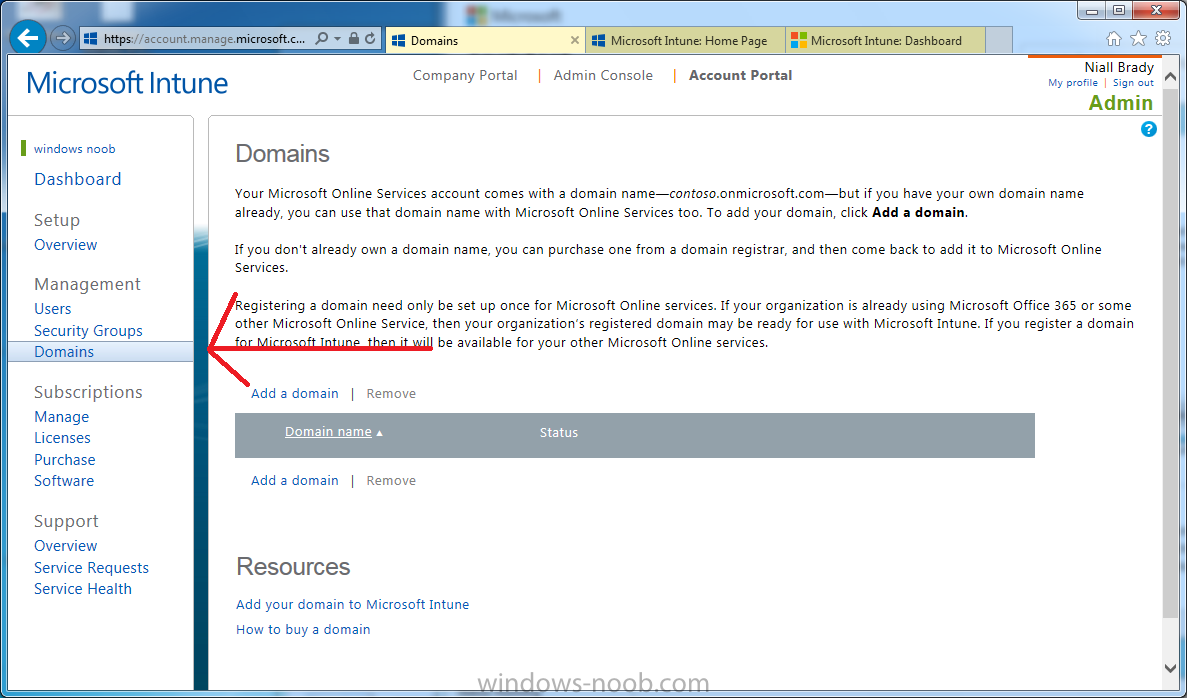Click the scrollbar down arrow

coord(1170,668)
